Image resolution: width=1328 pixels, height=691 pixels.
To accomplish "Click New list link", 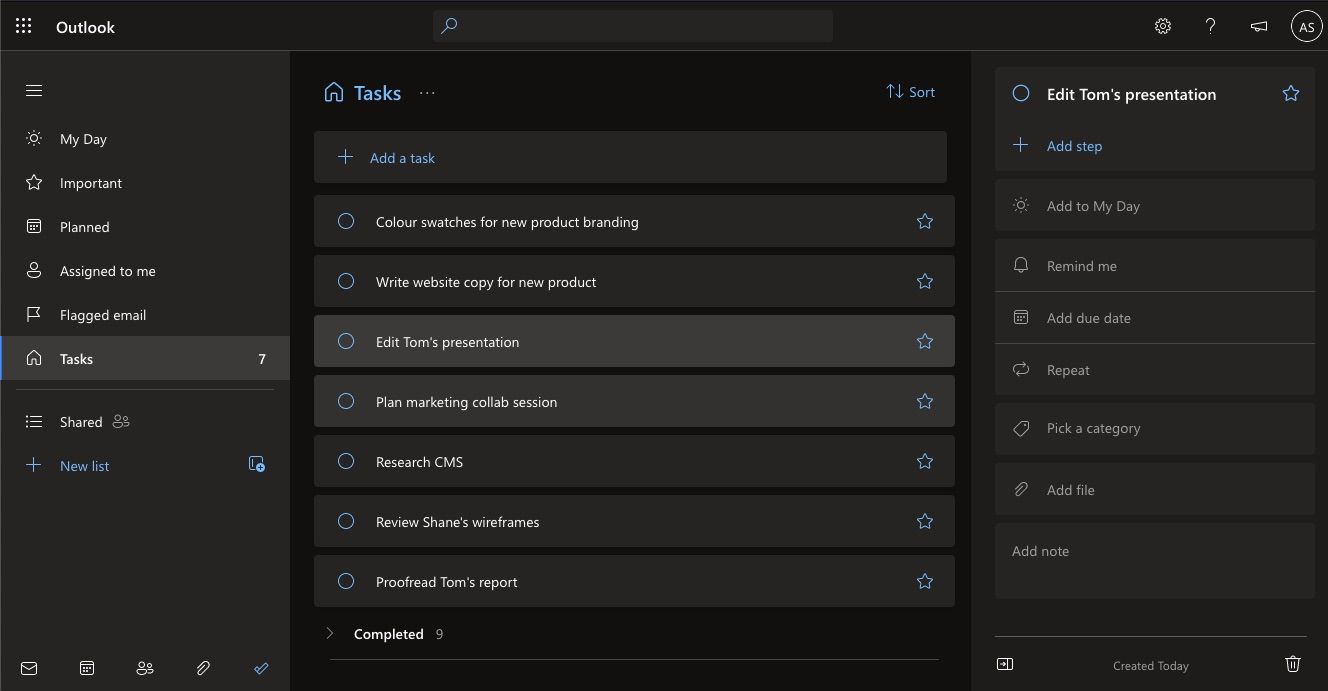I will 85,466.
